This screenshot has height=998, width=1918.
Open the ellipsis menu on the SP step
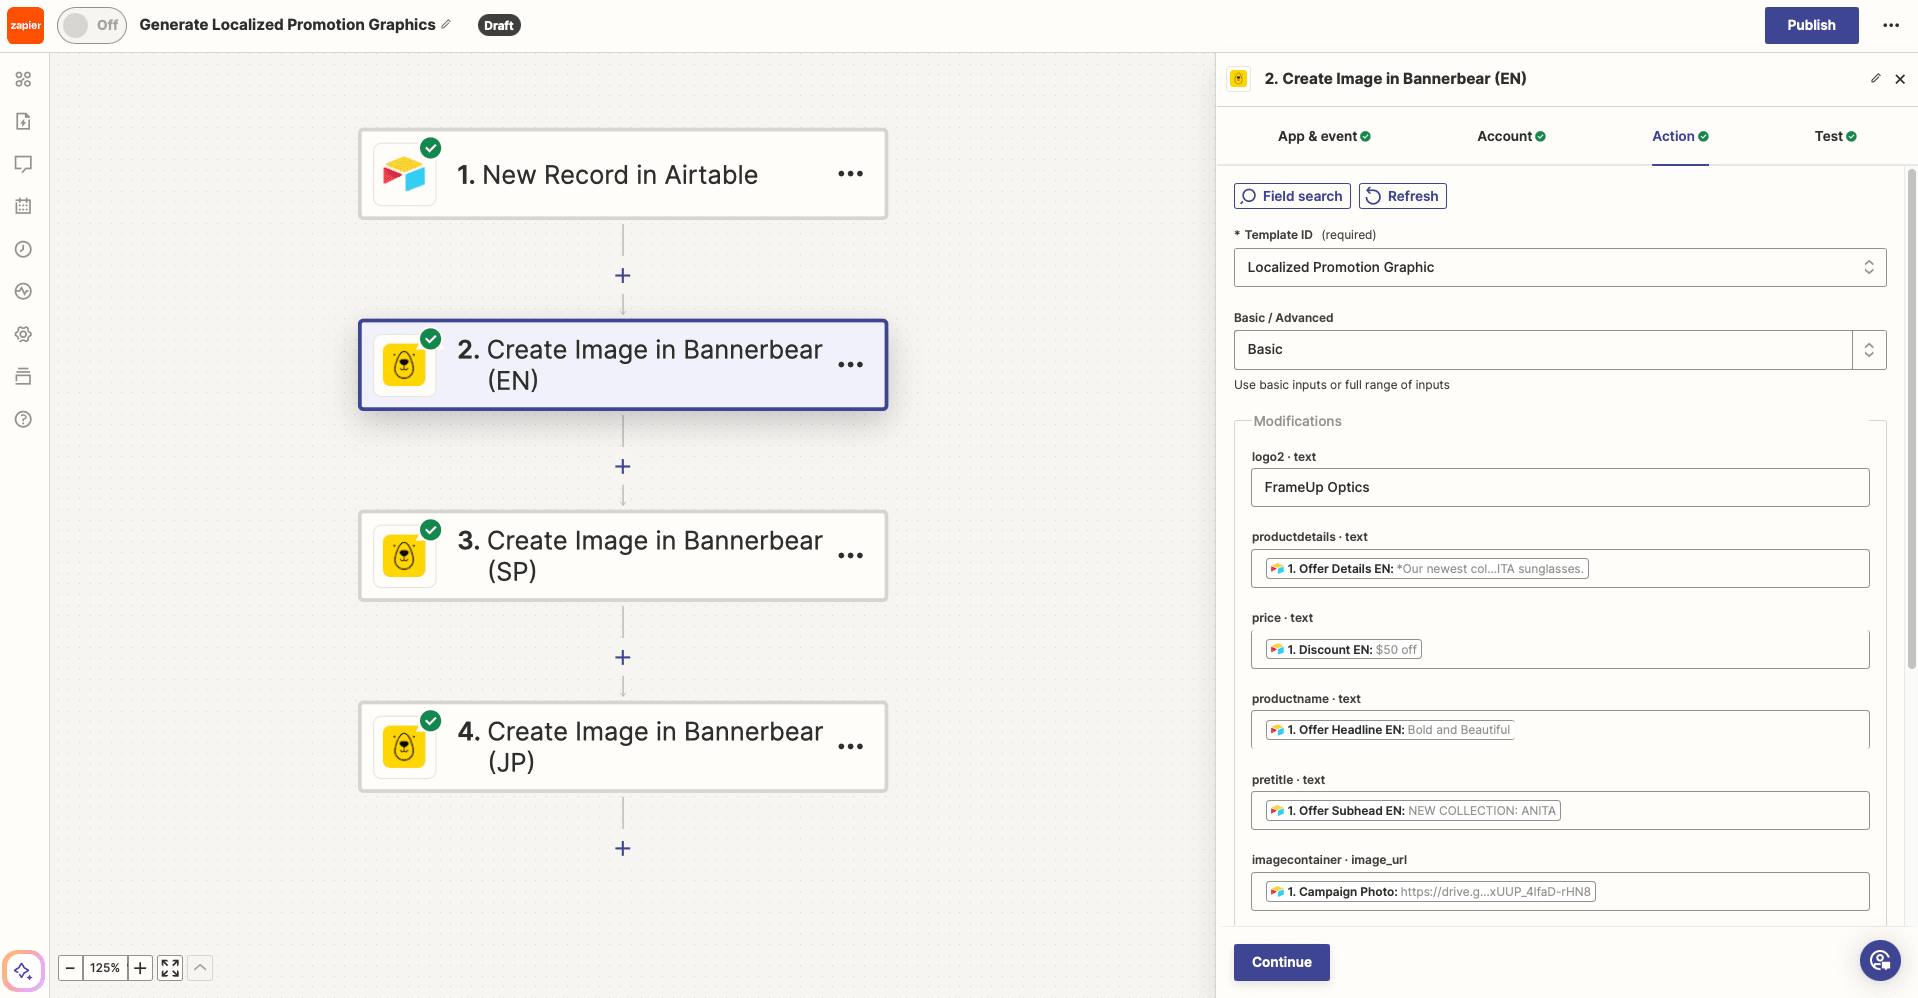851,556
